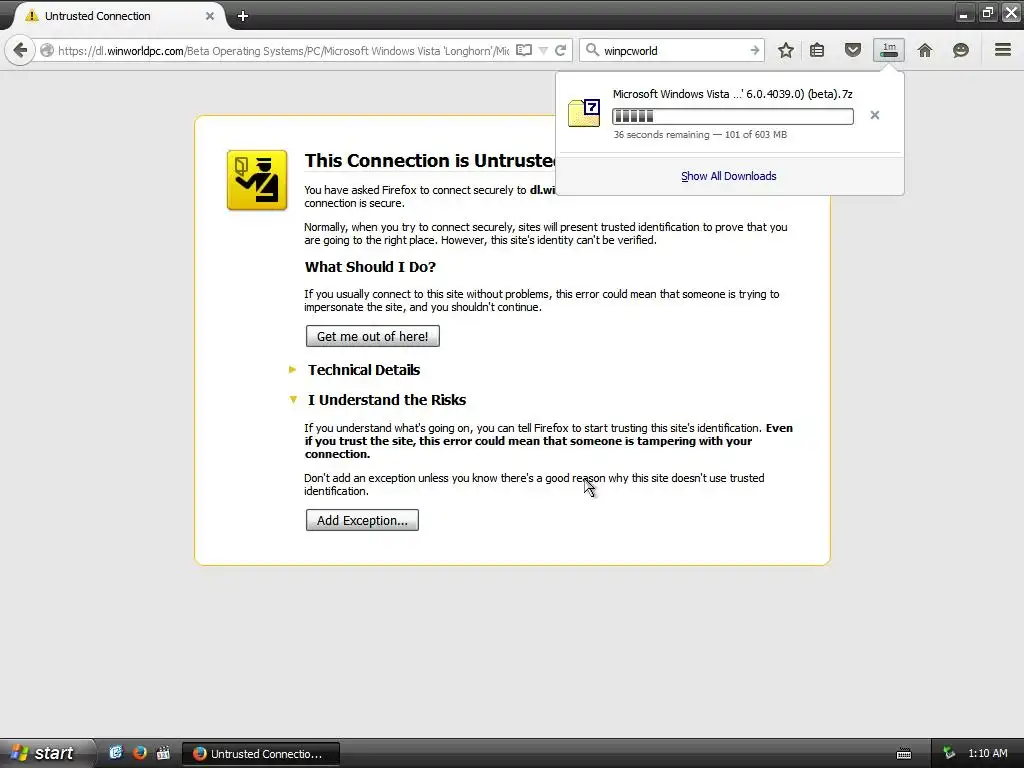Click the network tray icon
1024x768 pixels.
click(949, 753)
